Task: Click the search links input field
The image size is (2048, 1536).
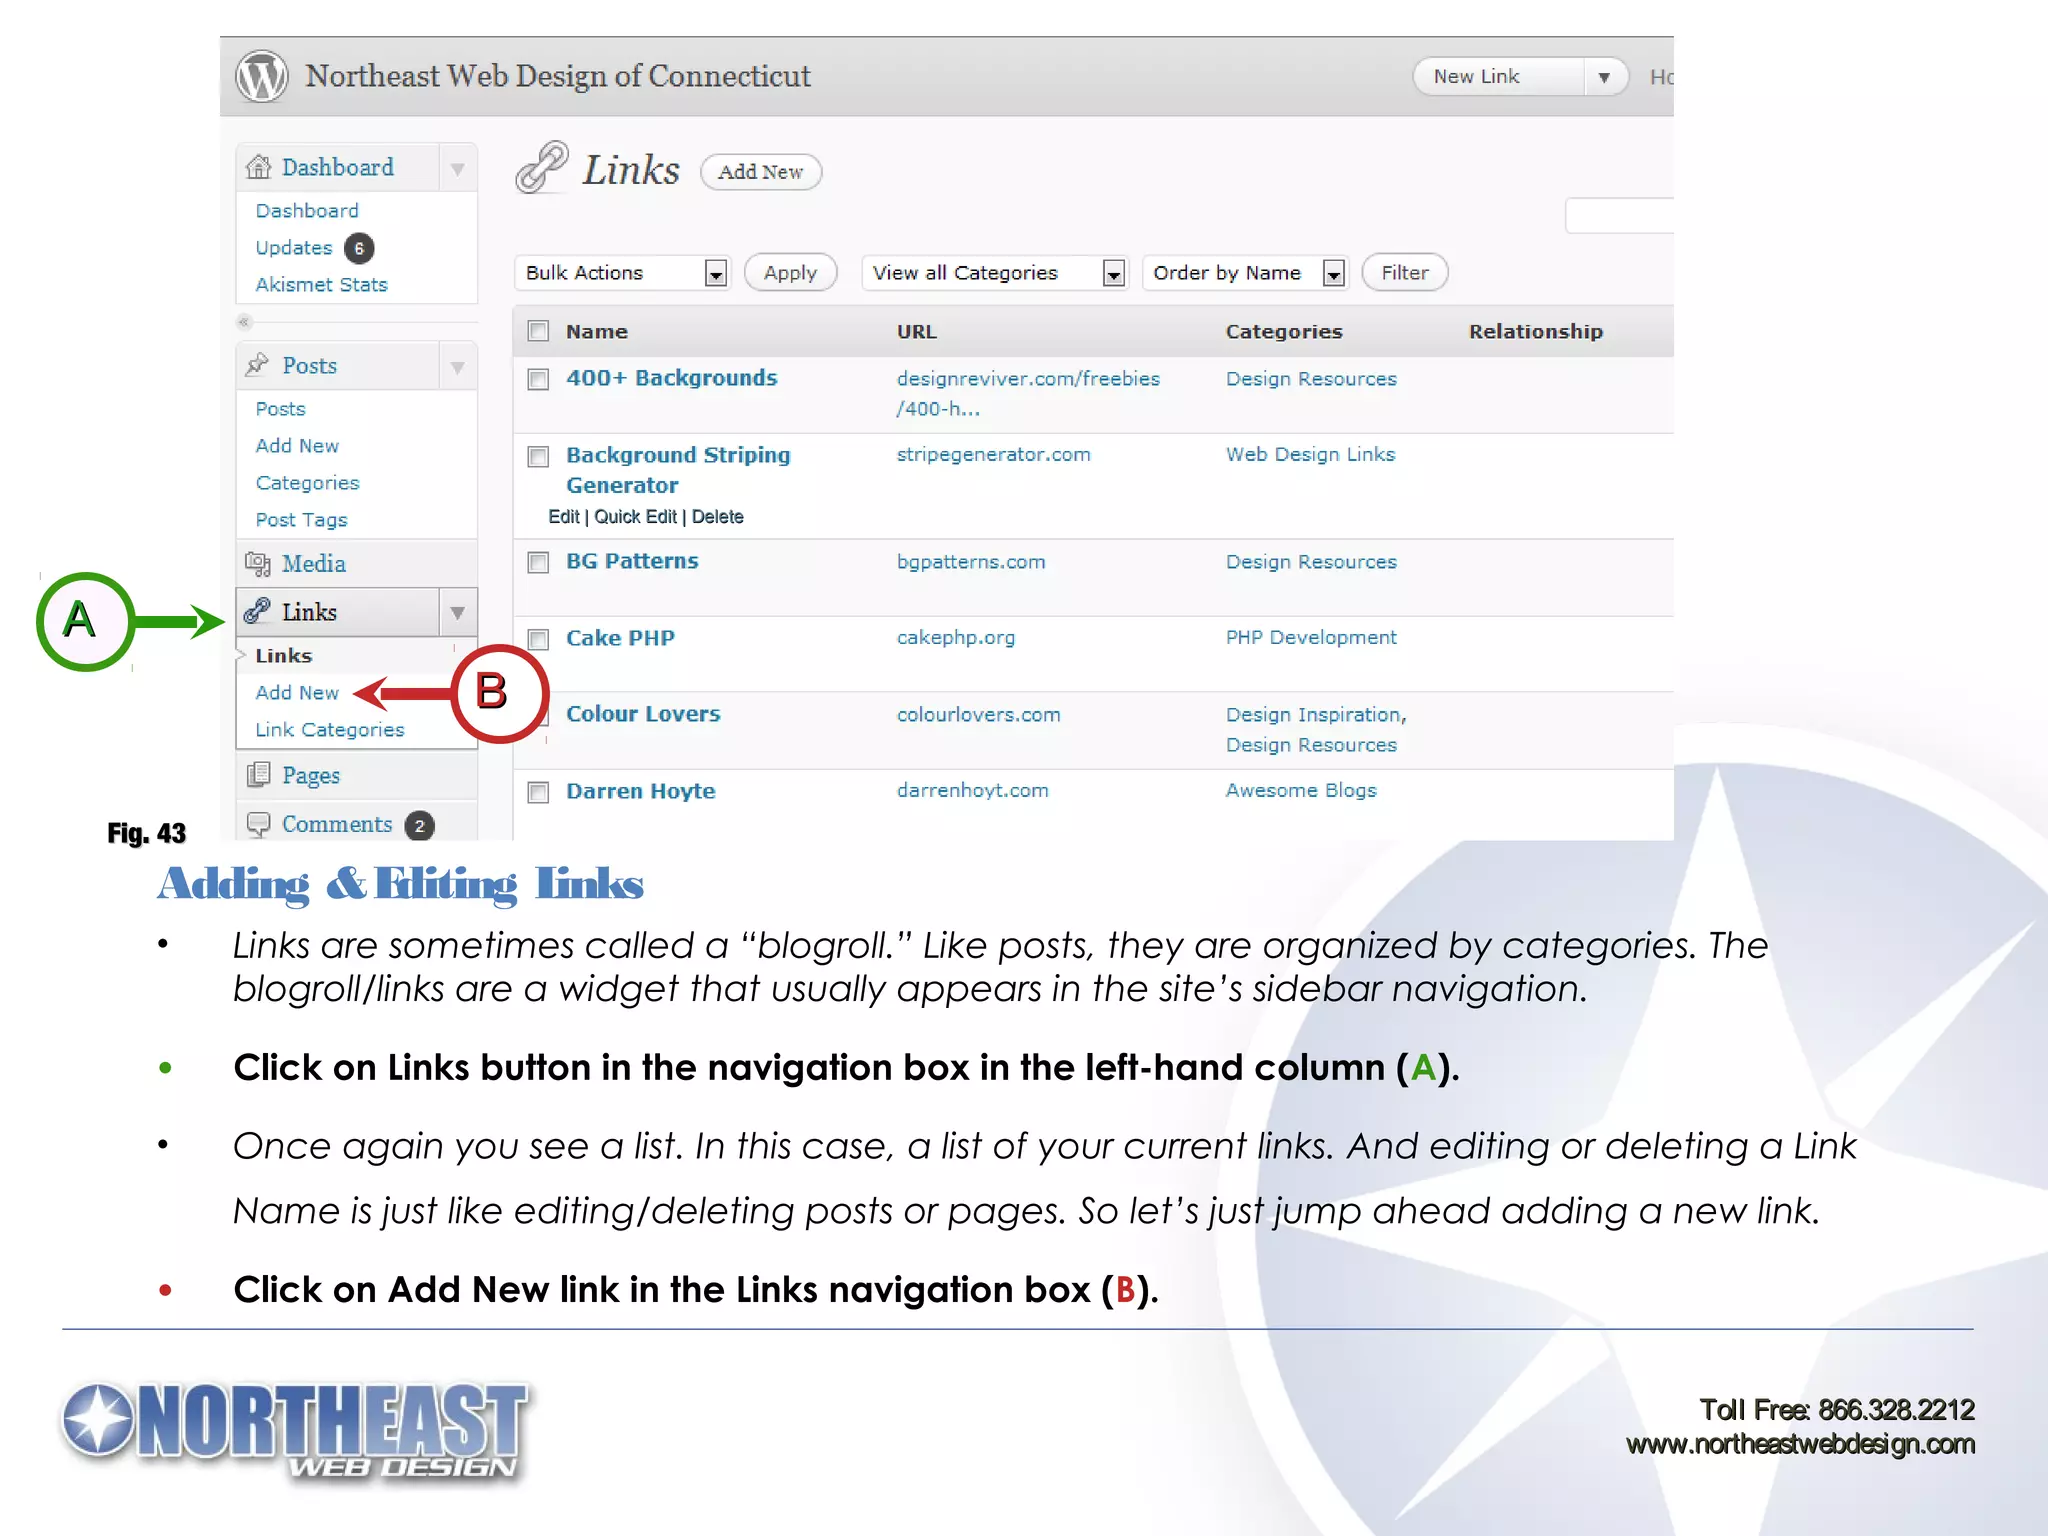Action: (x=1619, y=216)
